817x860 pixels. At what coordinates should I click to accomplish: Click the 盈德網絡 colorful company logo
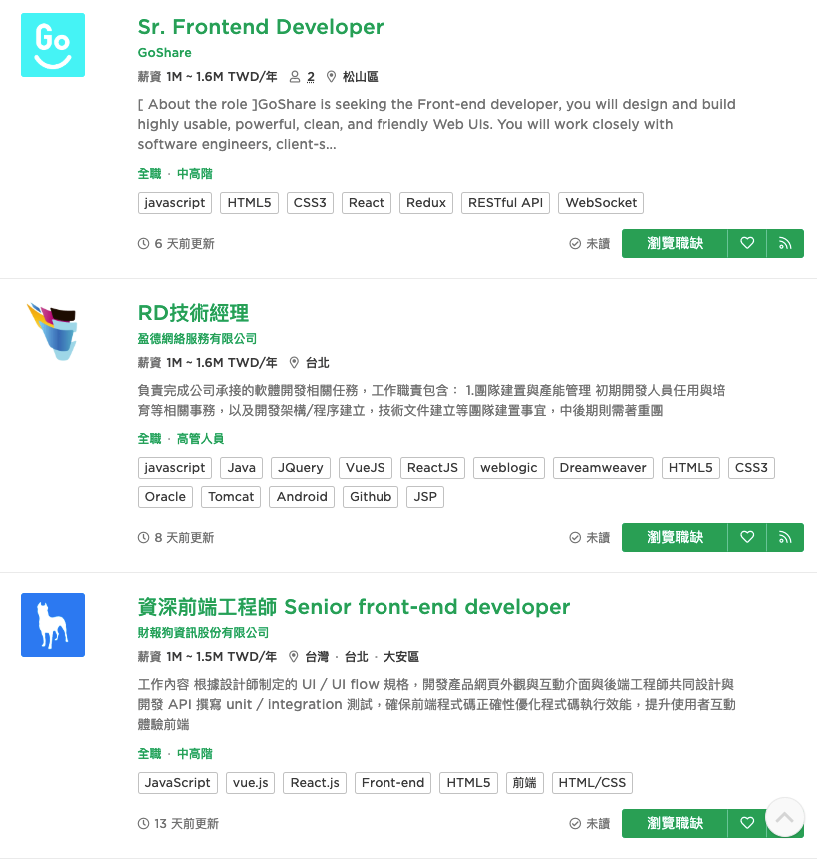(x=53, y=331)
